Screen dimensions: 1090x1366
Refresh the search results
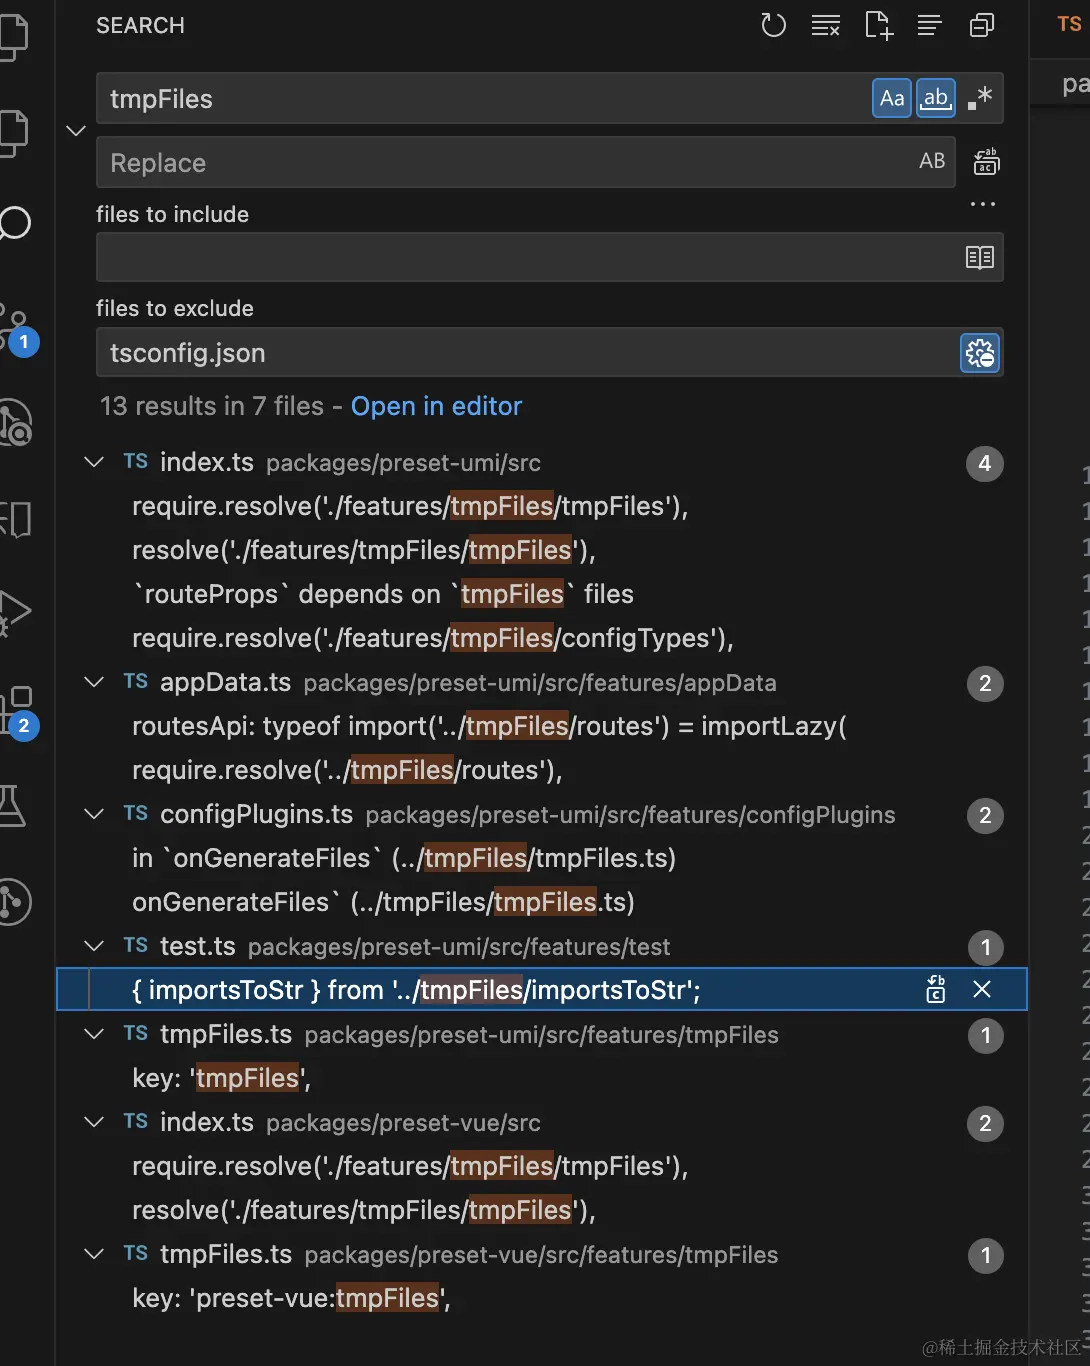(x=773, y=26)
